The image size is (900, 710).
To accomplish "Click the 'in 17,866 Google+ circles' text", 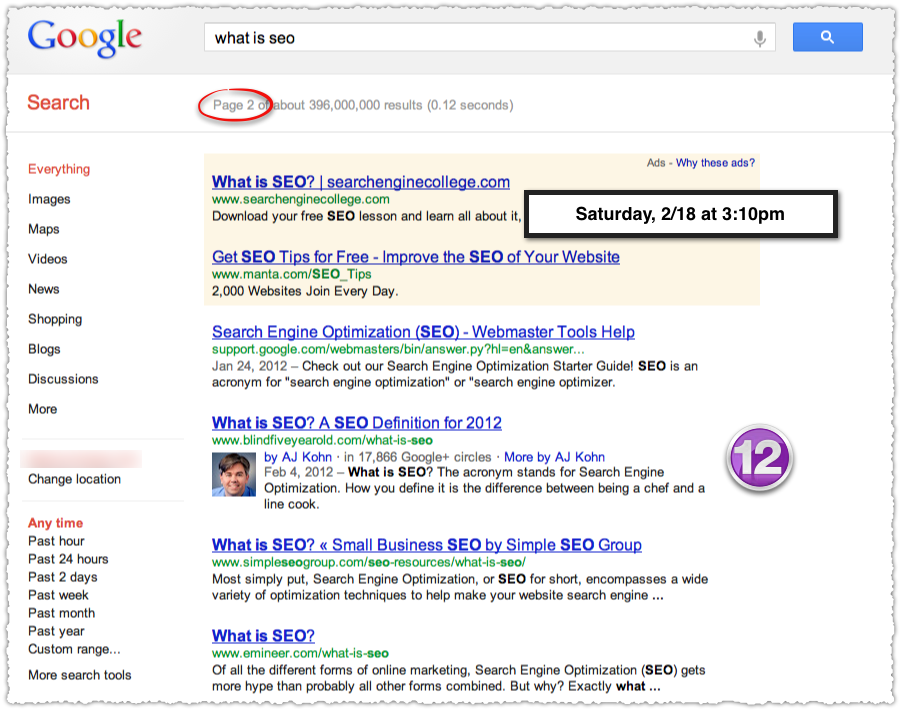I will (x=418, y=457).
